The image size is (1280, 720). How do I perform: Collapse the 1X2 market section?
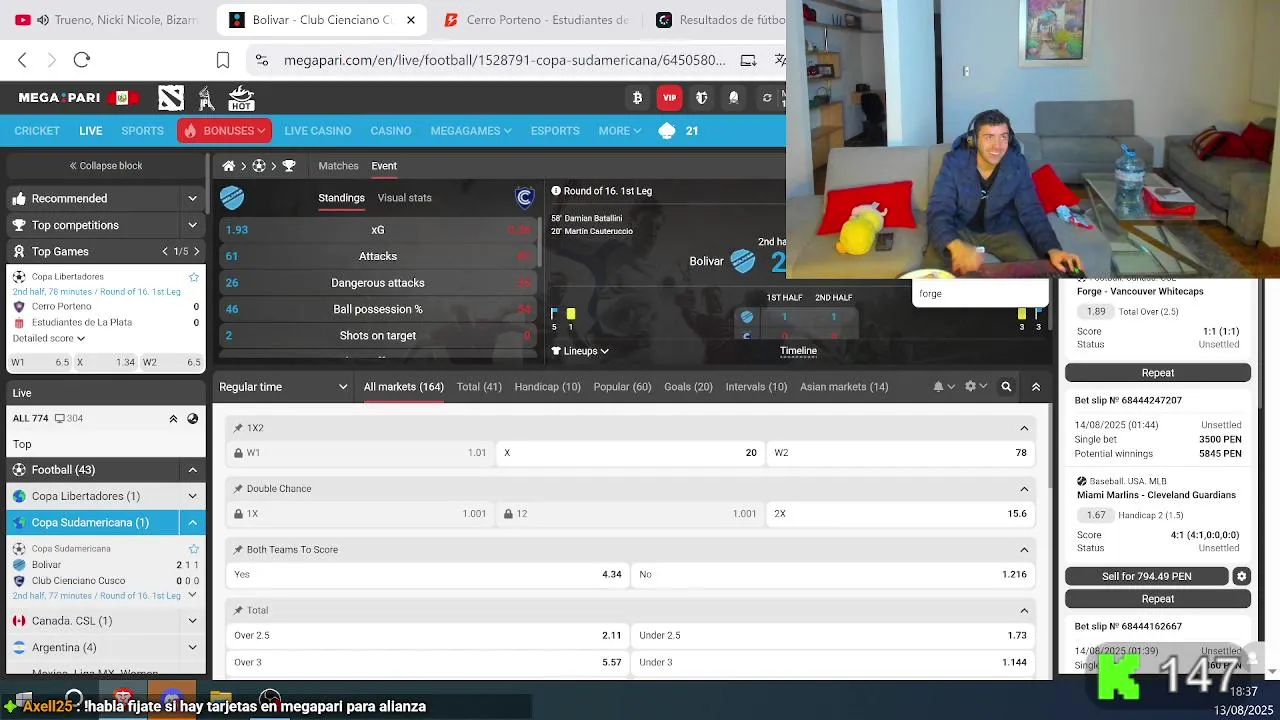tap(1024, 428)
